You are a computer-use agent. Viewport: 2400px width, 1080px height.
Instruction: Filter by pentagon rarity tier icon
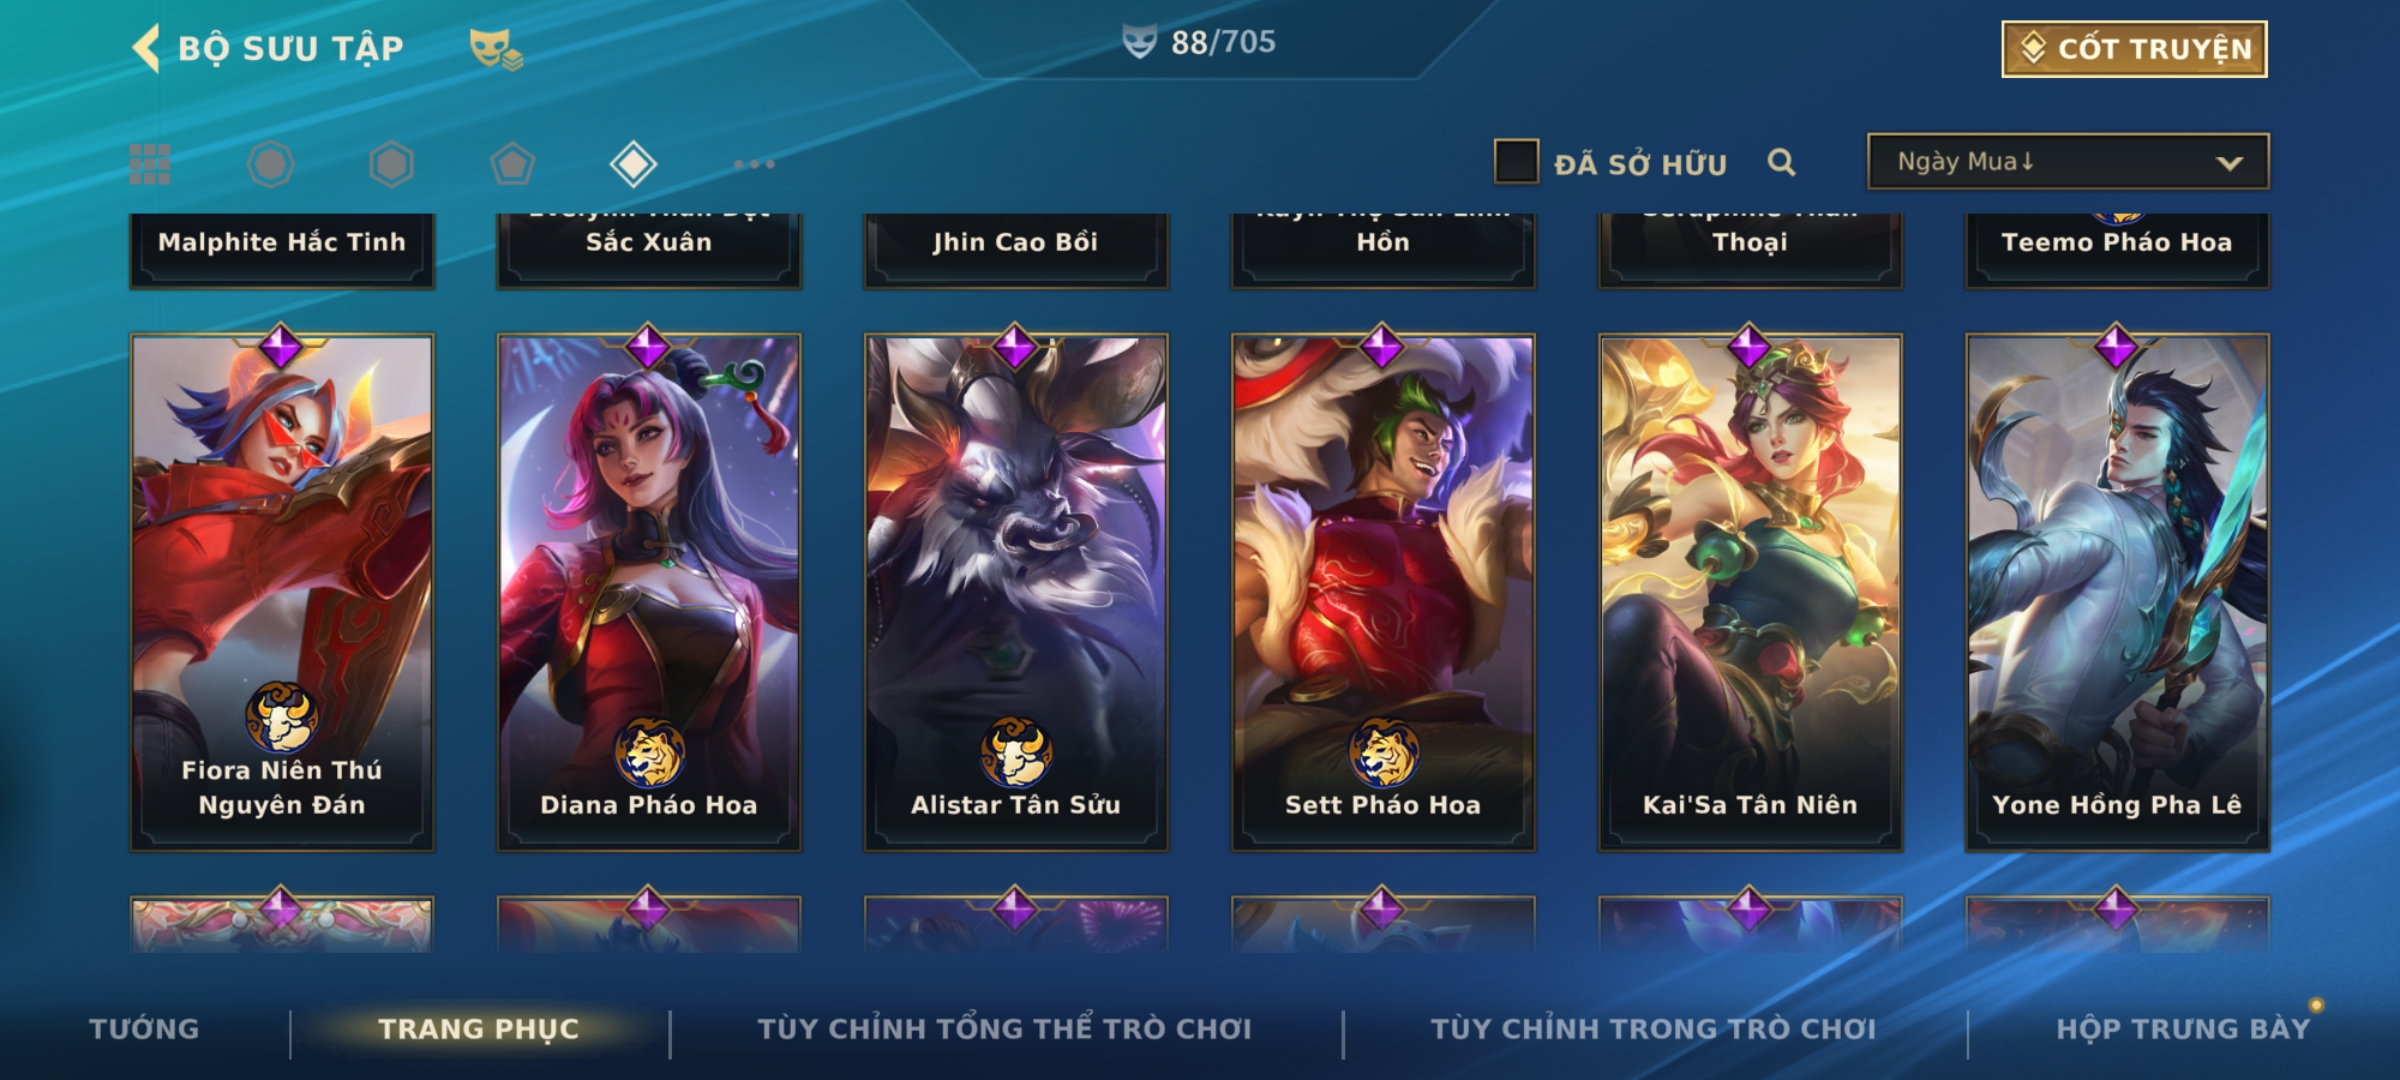click(x=512, y=164)
